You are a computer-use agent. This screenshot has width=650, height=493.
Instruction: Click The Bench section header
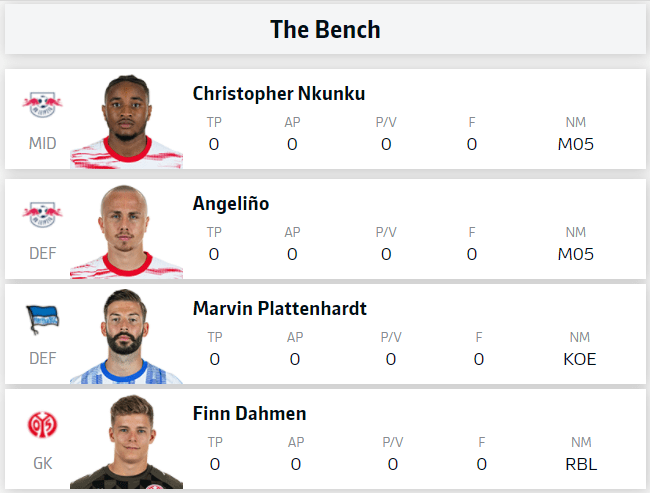[325, 29]
